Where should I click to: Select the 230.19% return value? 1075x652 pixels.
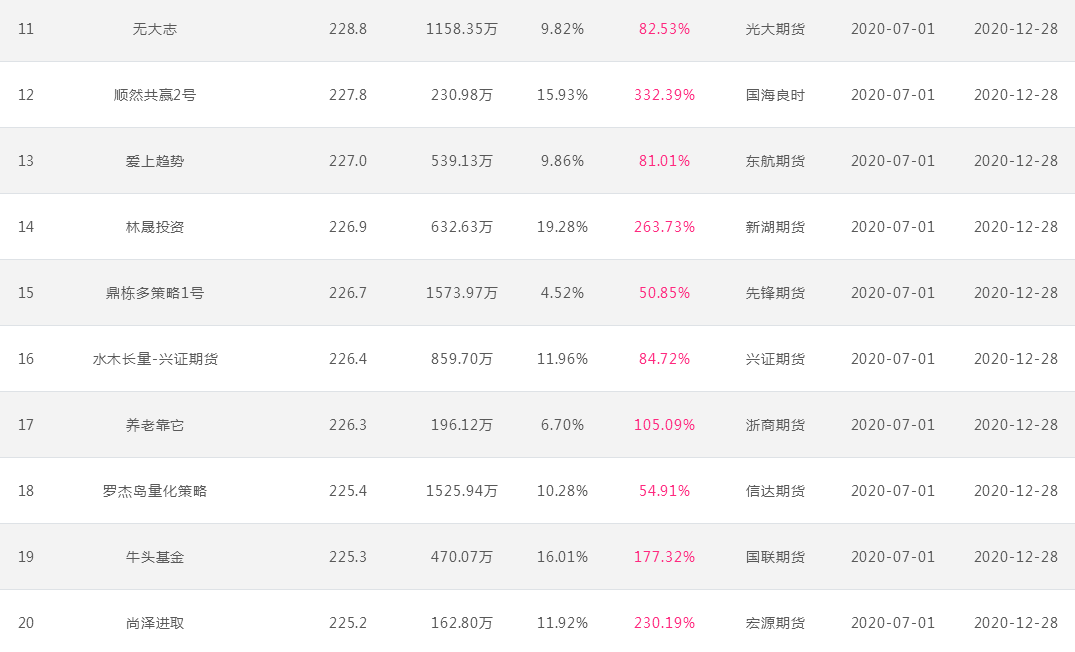tap(664, 623)
